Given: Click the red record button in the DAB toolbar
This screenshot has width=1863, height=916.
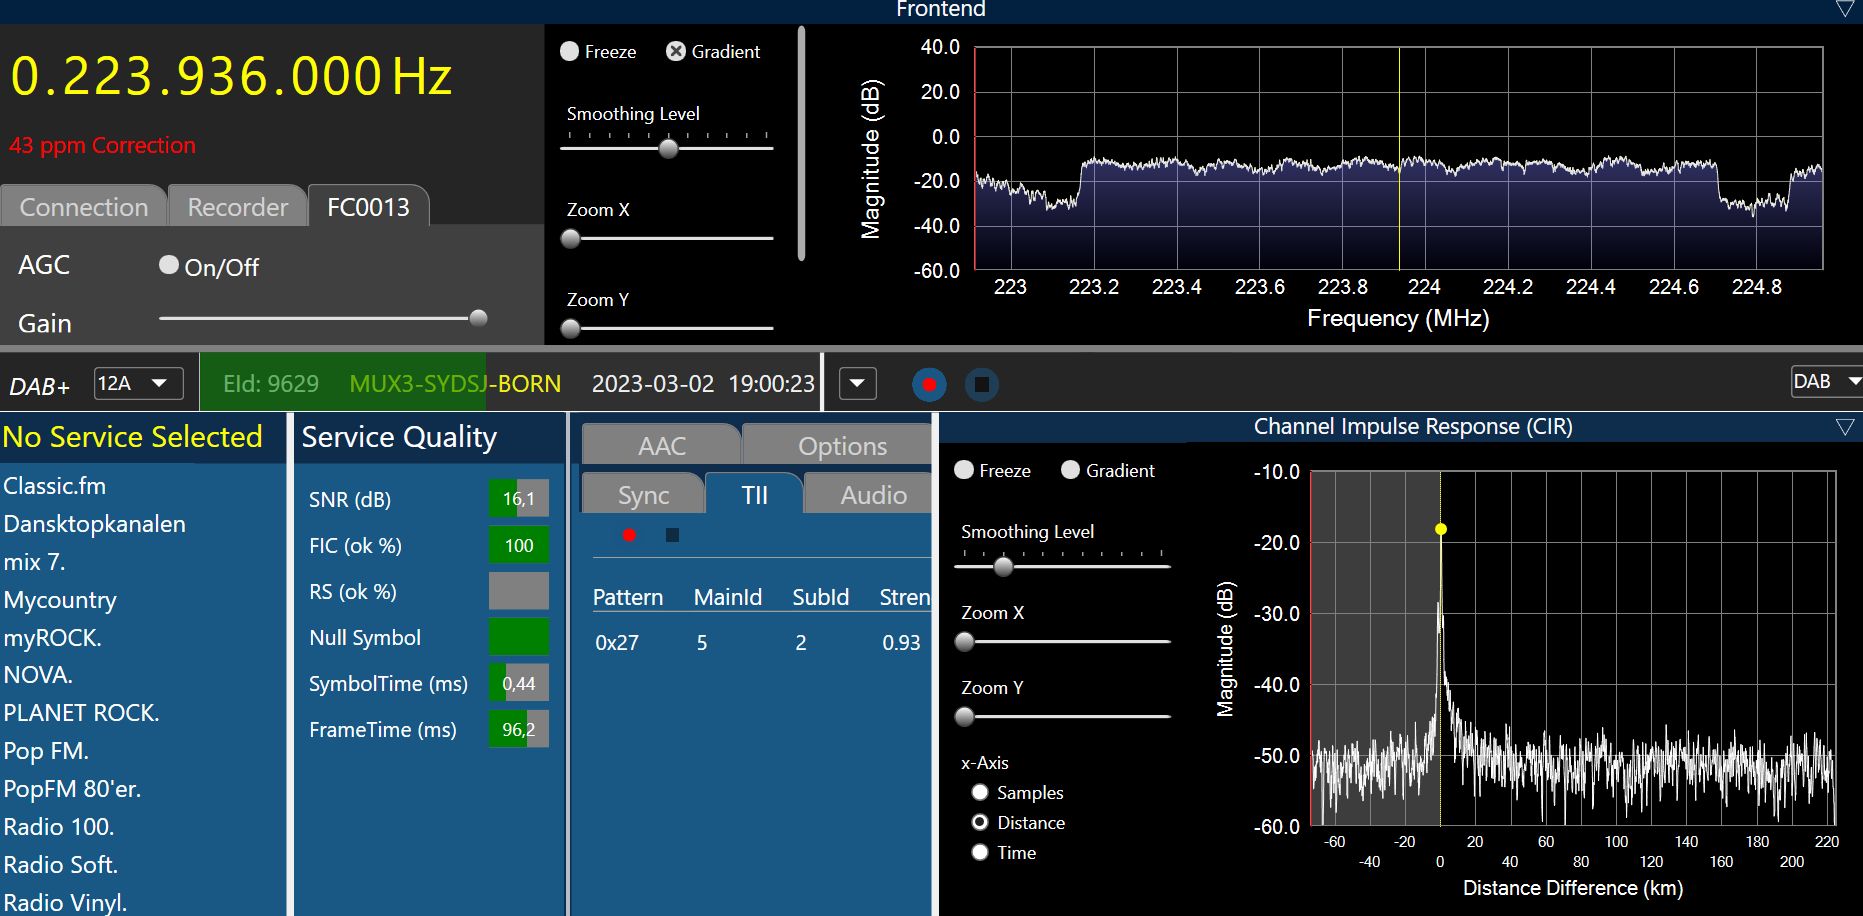Looking at the screenshot, I should pyautogui.click(x=929, y=384).
